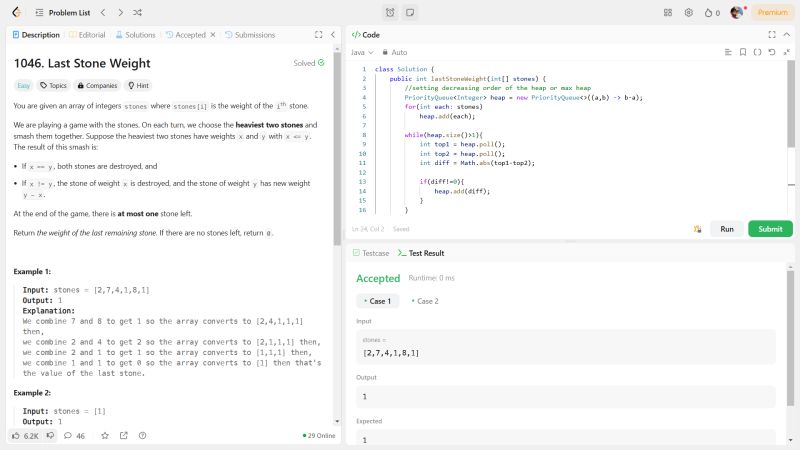Submit the solution
The image size is (800, 450).
(x=770, y=229)
